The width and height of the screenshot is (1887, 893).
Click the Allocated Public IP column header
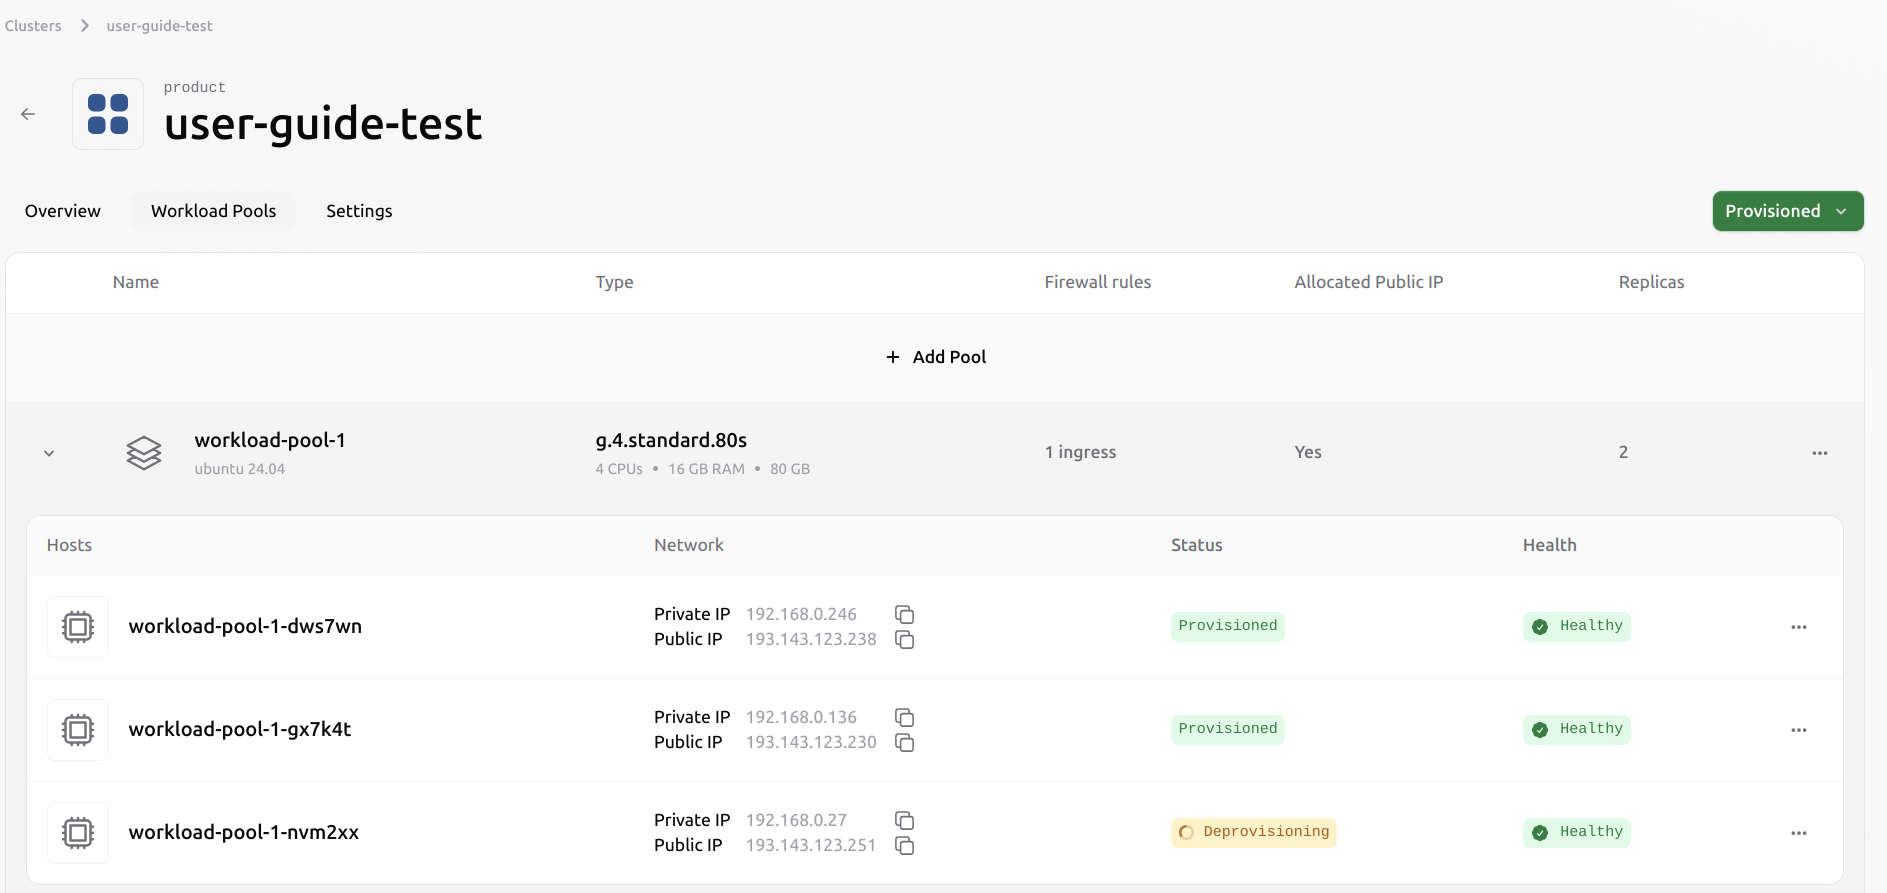click(1368, 282)
